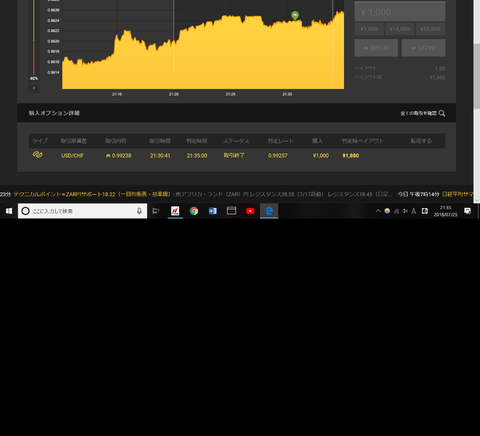480x436 pixels.
Task: Click the HIGH option button
Action: point(376,48)
